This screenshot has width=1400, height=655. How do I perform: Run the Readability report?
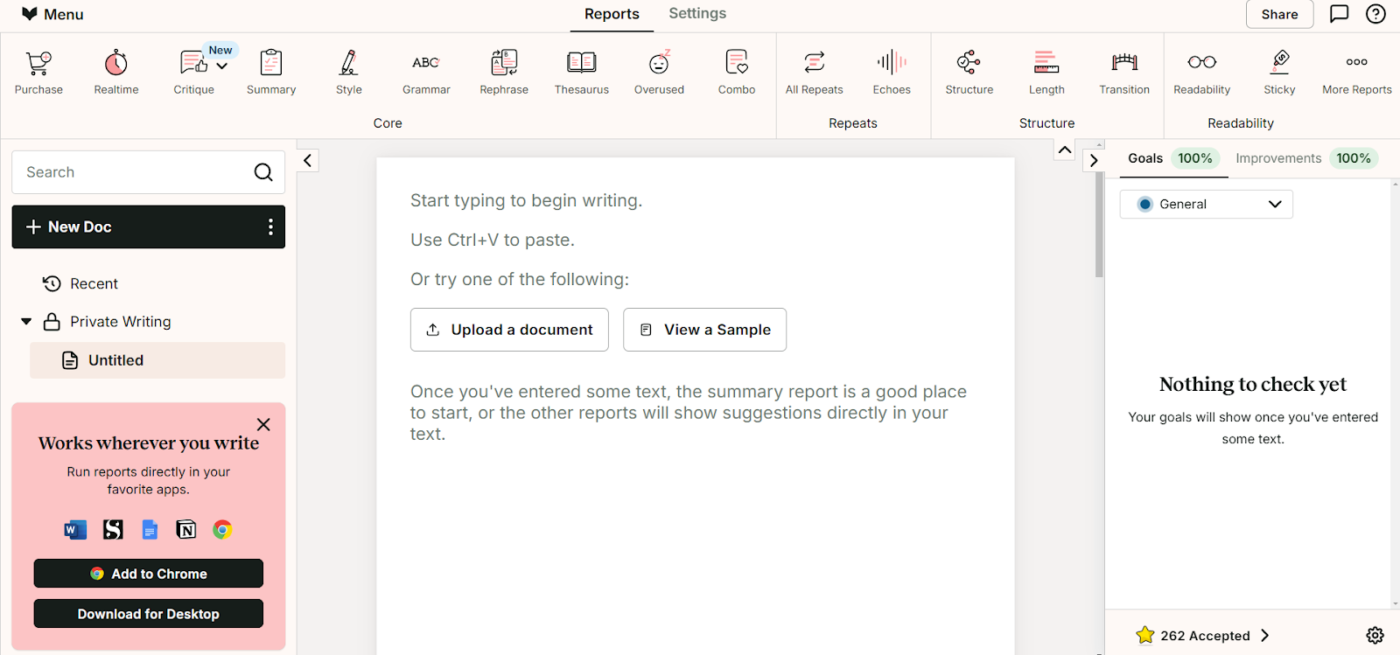tap(1201, 68)
